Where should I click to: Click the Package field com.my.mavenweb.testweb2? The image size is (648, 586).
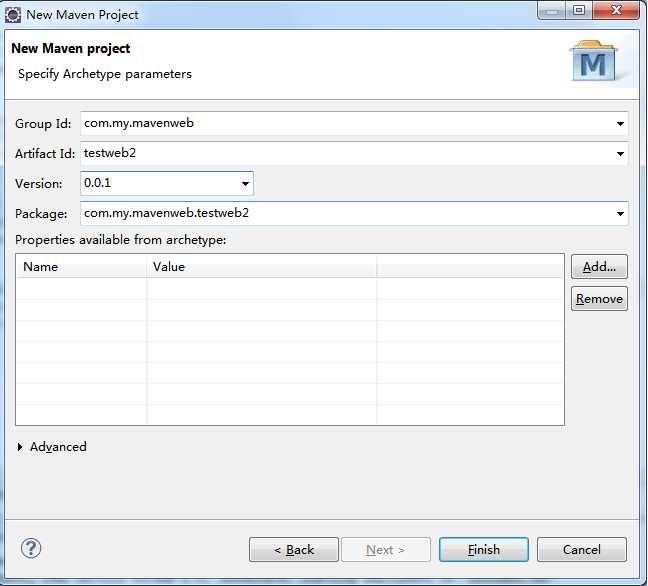(x=354, y=213)
